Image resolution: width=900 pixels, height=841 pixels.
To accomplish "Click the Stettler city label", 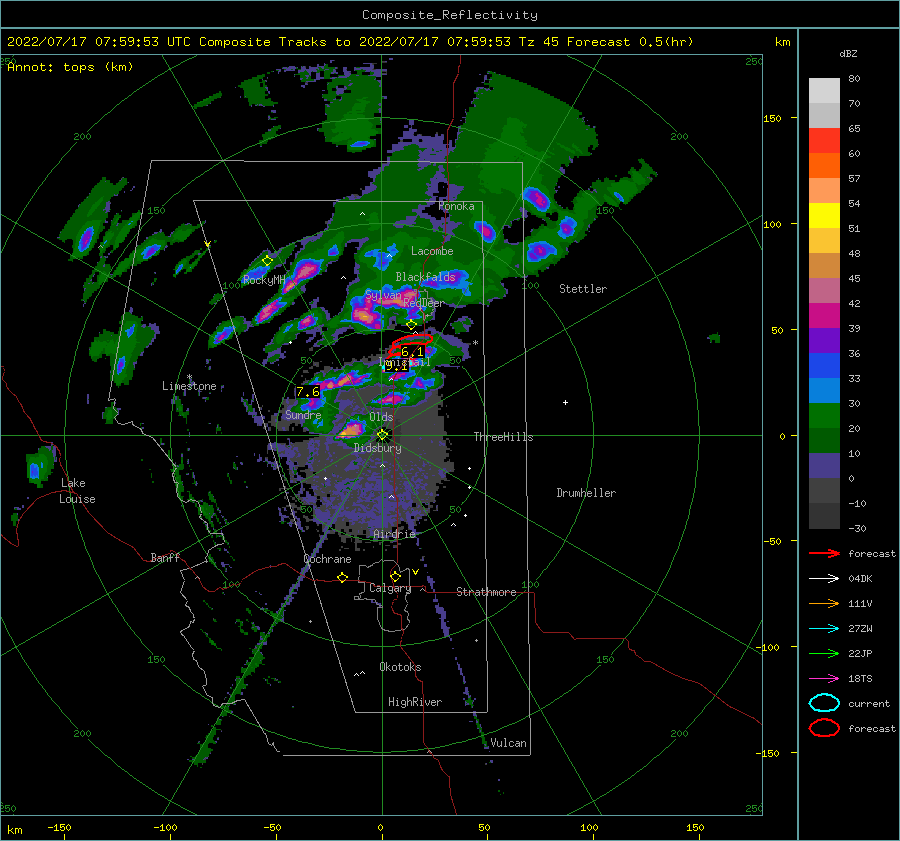I will [x=583, y=289].
